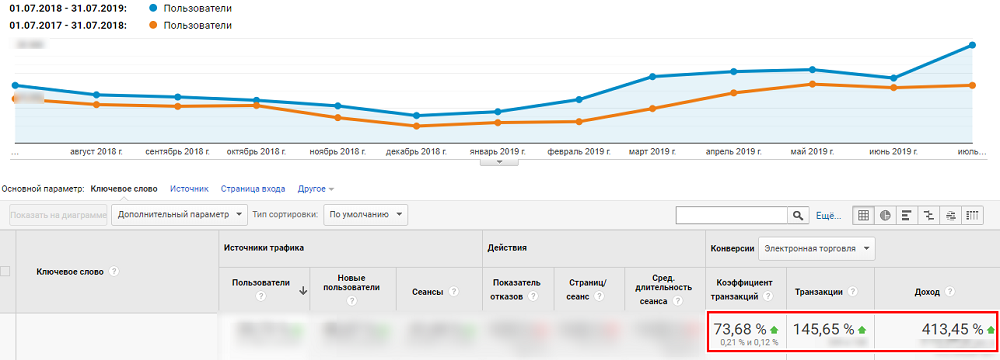Screen dimensions: 1000x360
Task: Click orange data point for май 2019
Action: pos(812,84)
